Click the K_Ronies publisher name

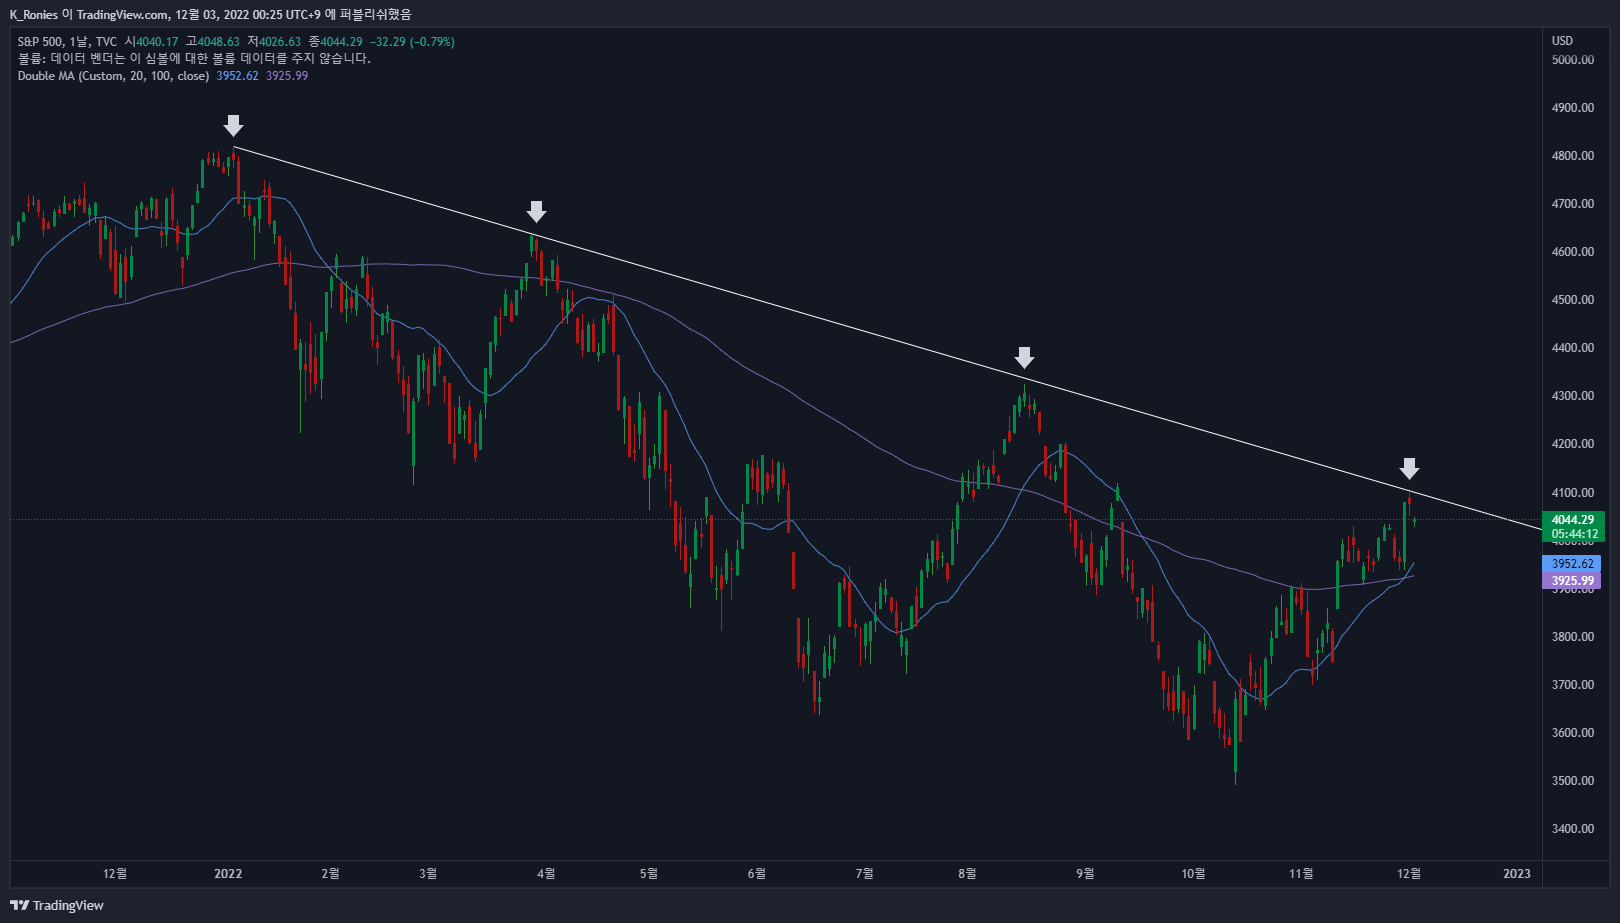tap(33, 14)
